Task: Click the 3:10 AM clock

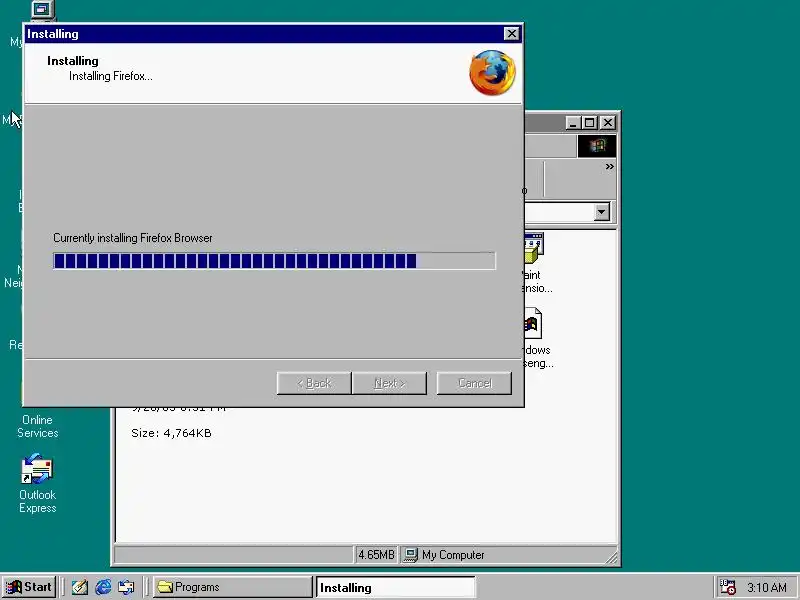Action: [767, 588]
